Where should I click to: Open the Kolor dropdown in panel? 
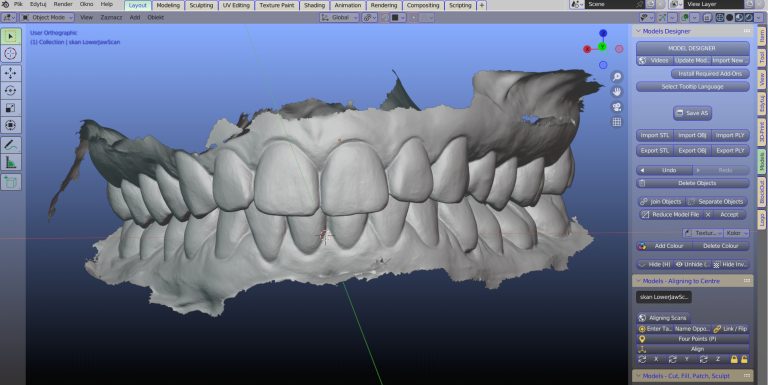737,233
